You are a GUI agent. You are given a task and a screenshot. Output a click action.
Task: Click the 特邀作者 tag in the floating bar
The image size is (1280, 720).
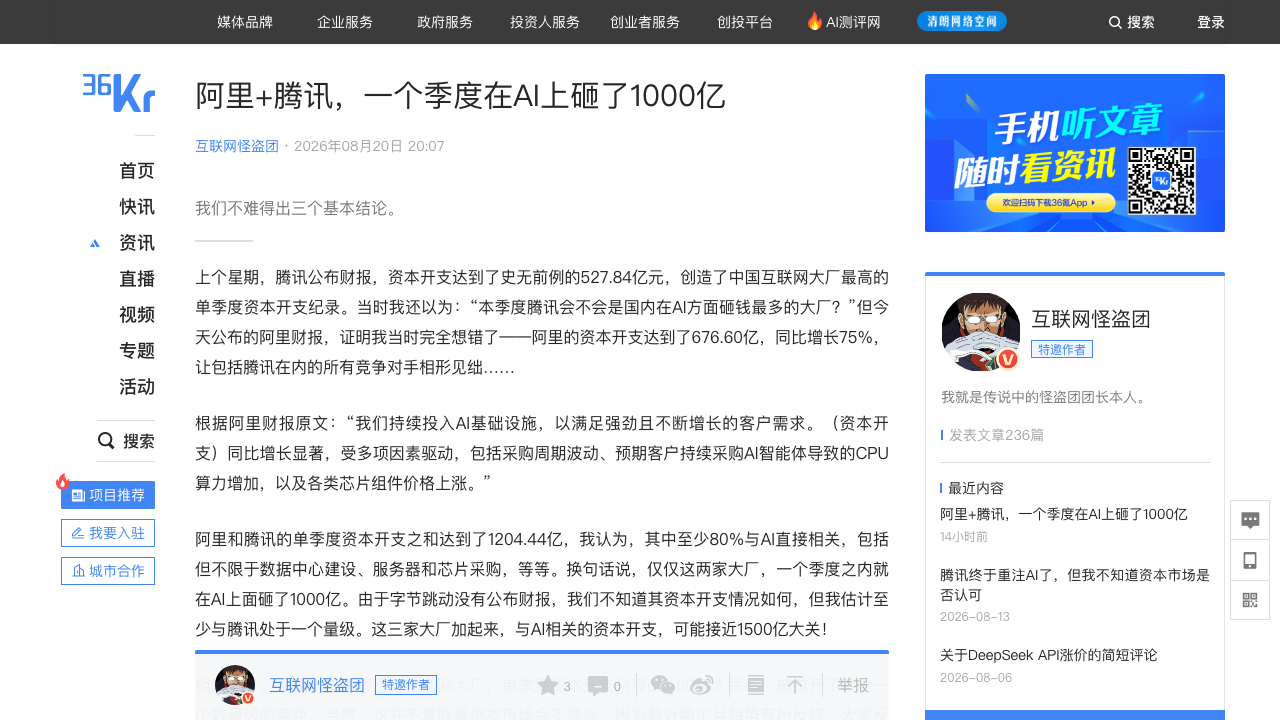click(x=406, y=685)
